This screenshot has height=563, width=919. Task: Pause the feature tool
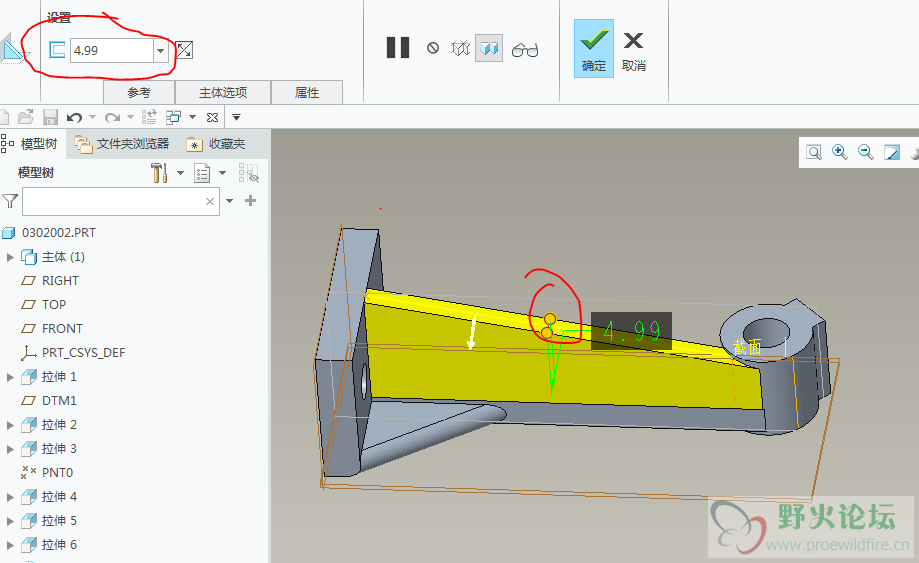coord(398,47)
